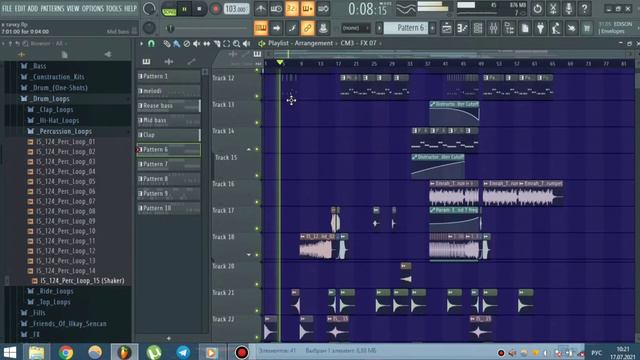Select 'IS_124_Perc_Loop_15 (Shaker)' sample
This screenshot has height=360, width=640.
pyautogui.click(x=82, y=281)
